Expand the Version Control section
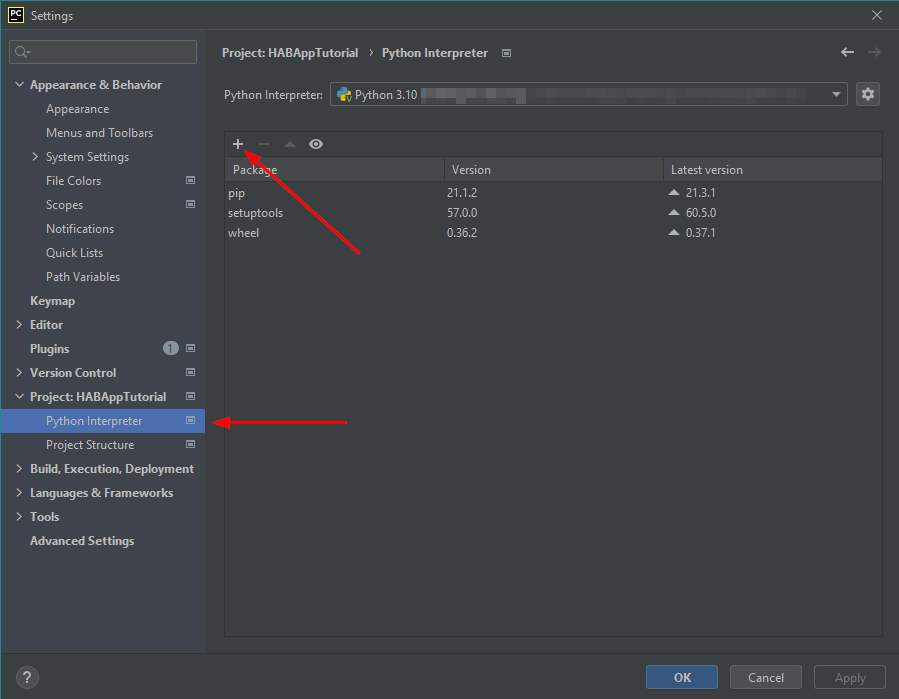The width and height of the screenshot is (899, 699). click(19, 373)
